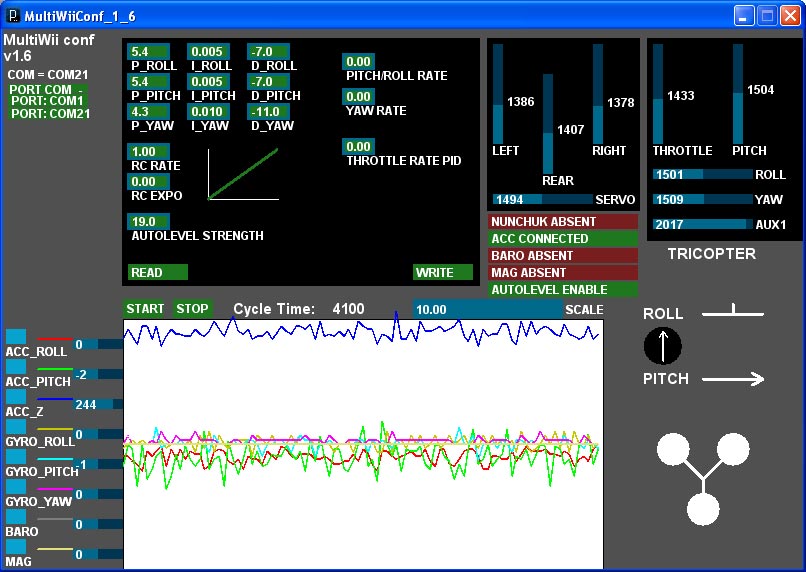Toggle the MAG graph visibility square

pos(15,547)
